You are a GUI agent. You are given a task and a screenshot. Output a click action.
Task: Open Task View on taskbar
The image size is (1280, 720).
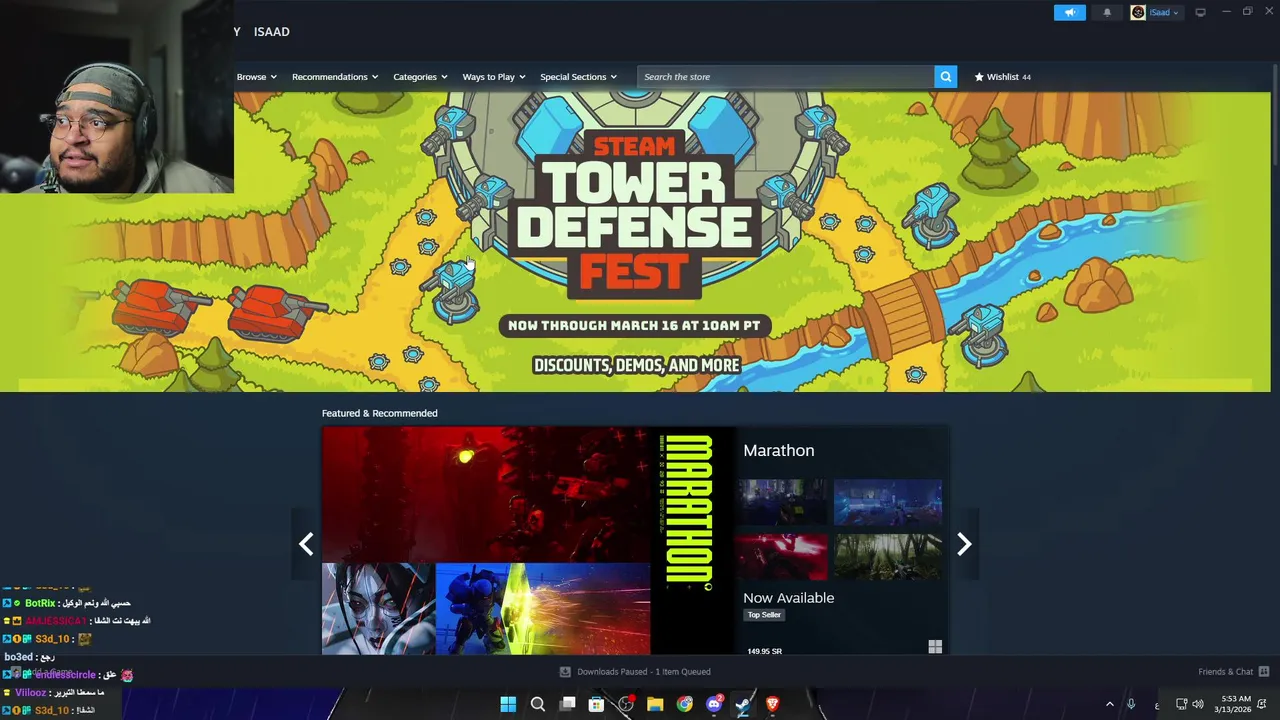point(567,704)
